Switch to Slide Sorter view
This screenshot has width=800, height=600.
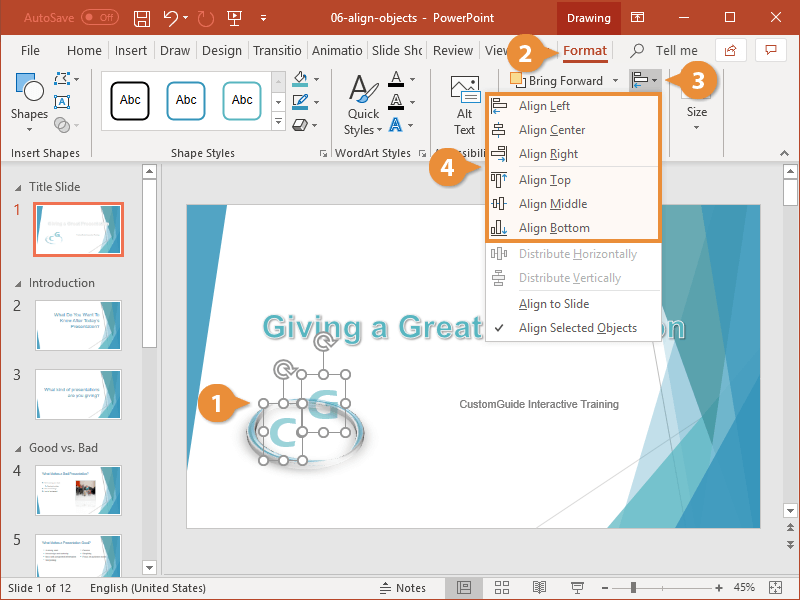click(502, 588)
